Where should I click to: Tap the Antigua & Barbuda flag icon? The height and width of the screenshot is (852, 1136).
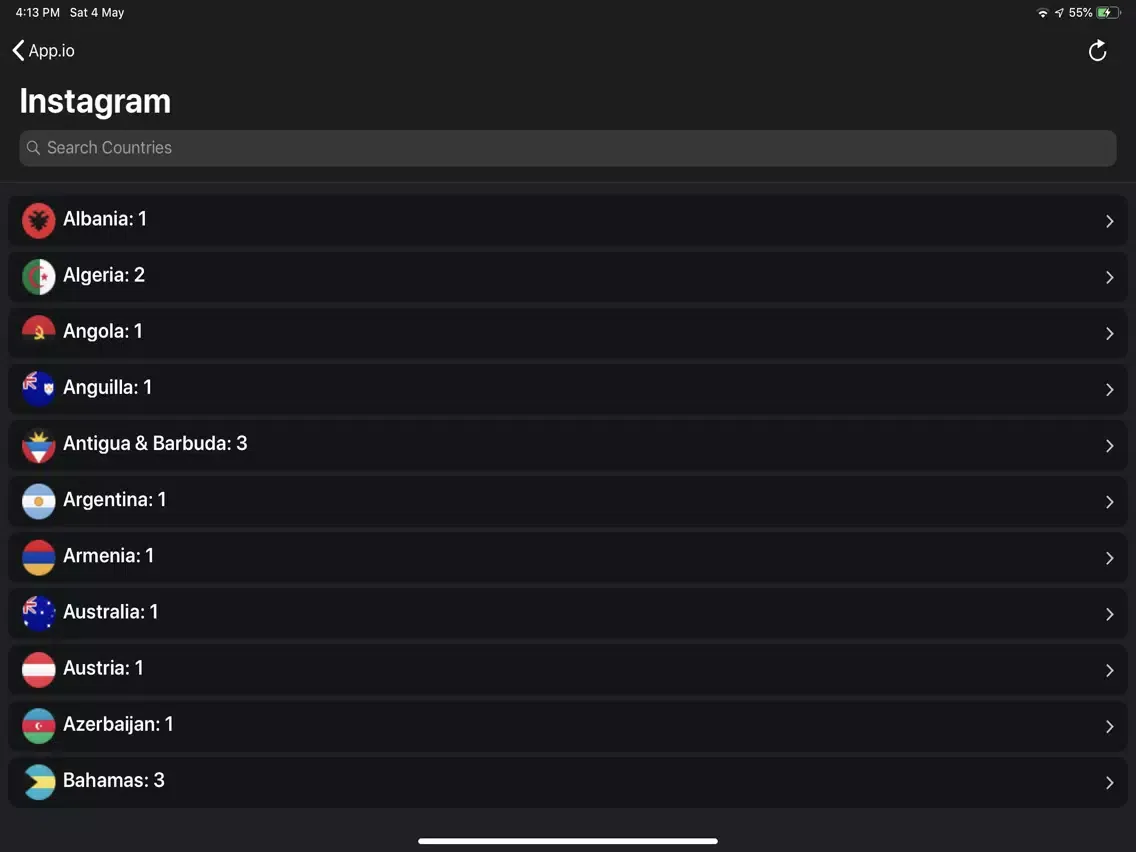[39, 445]
